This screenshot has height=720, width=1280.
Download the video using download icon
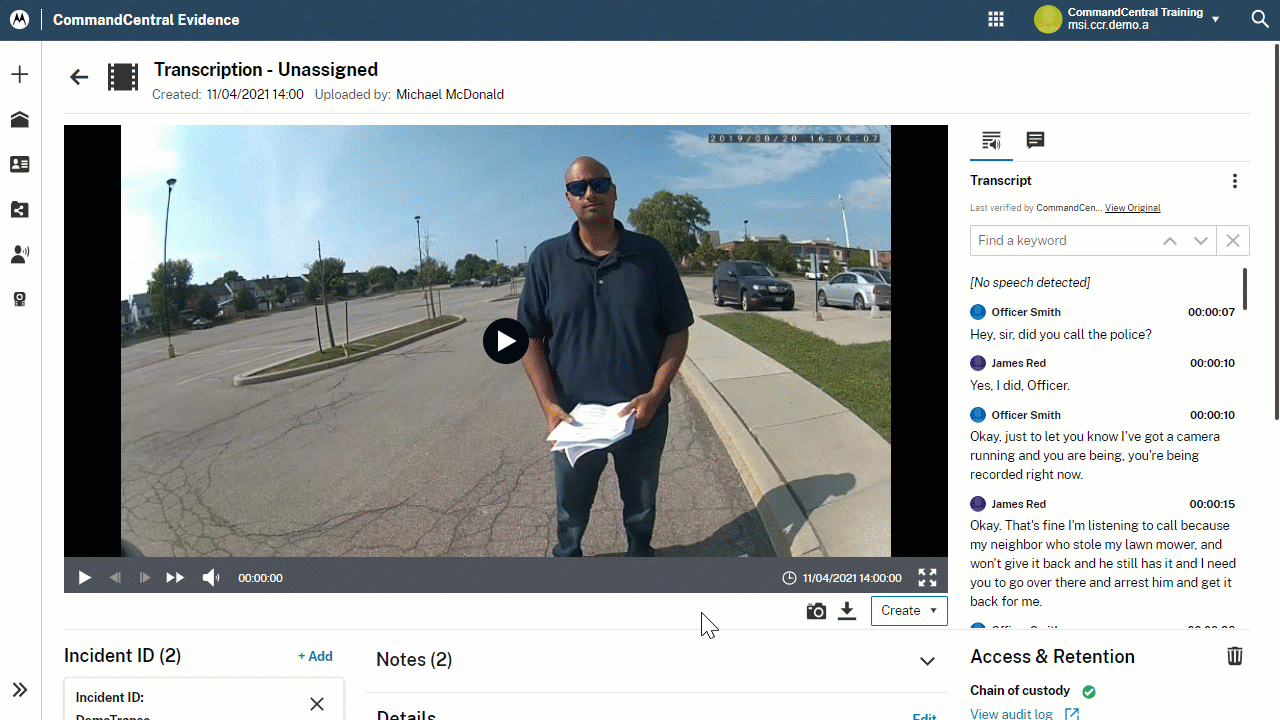[847, 611]
